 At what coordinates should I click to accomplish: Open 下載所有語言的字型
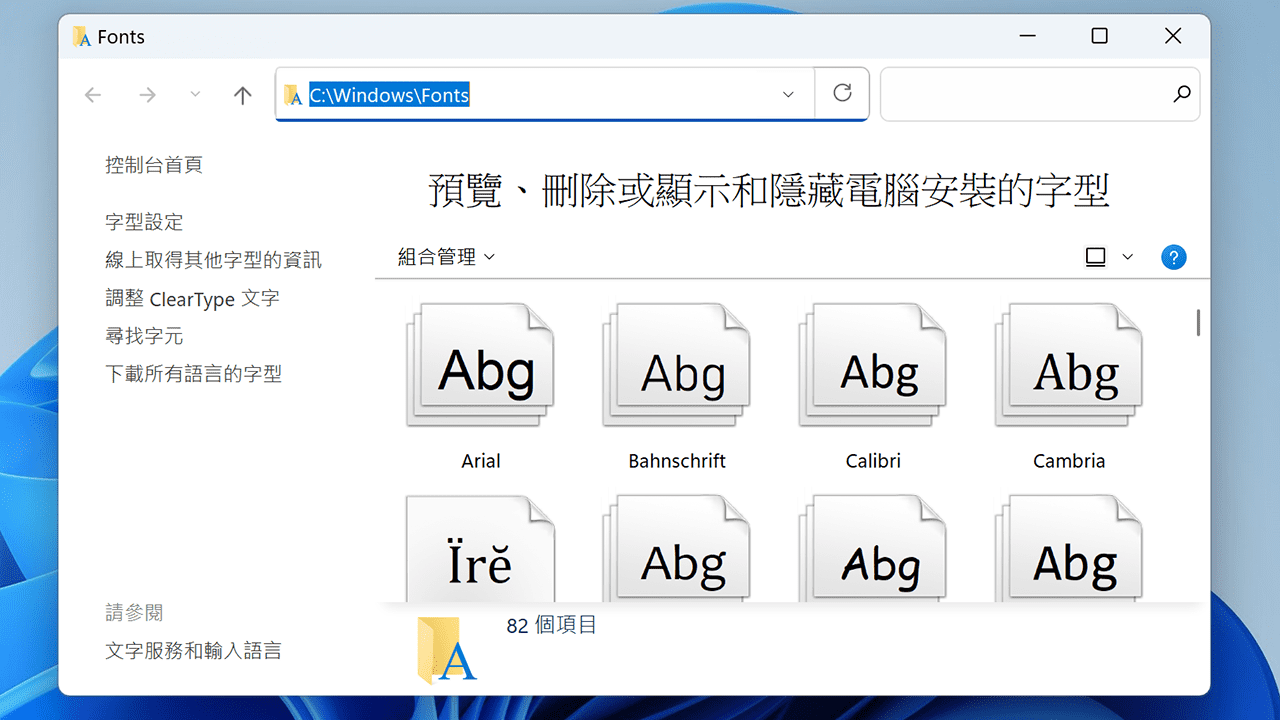194,374
